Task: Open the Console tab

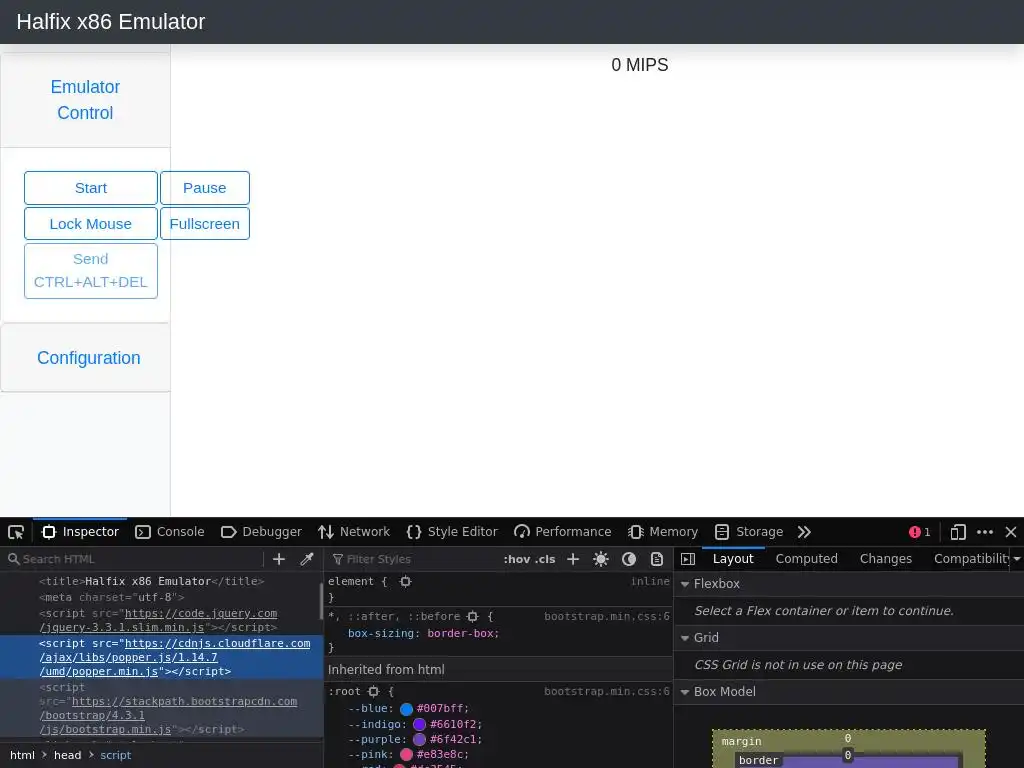Action: pos(170,532)
